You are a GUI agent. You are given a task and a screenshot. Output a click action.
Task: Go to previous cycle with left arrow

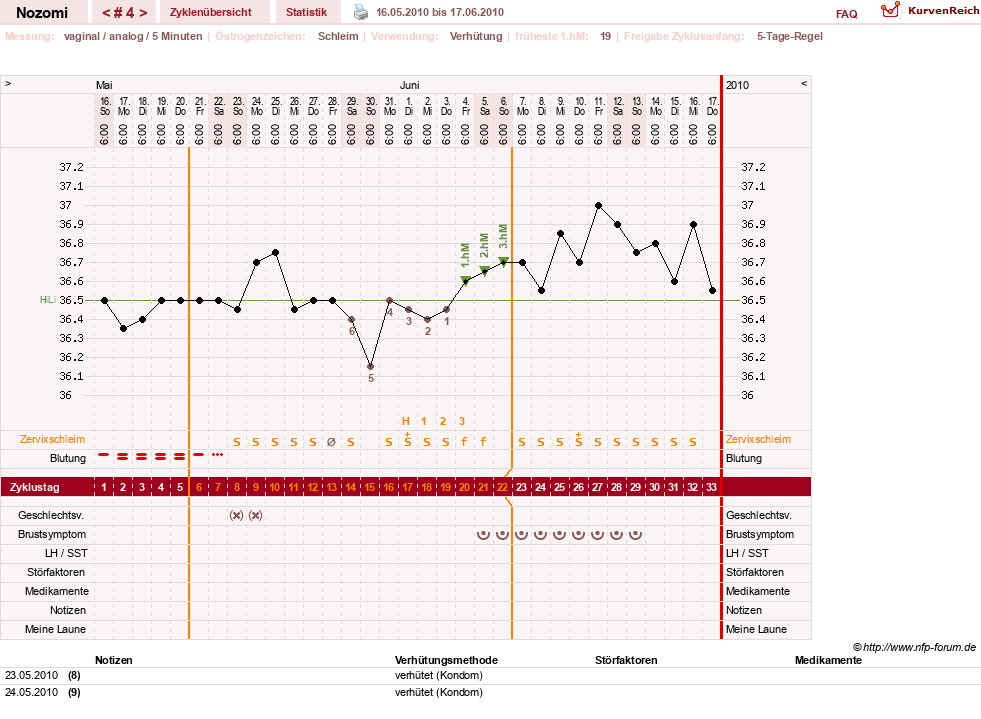click(106, 13)
